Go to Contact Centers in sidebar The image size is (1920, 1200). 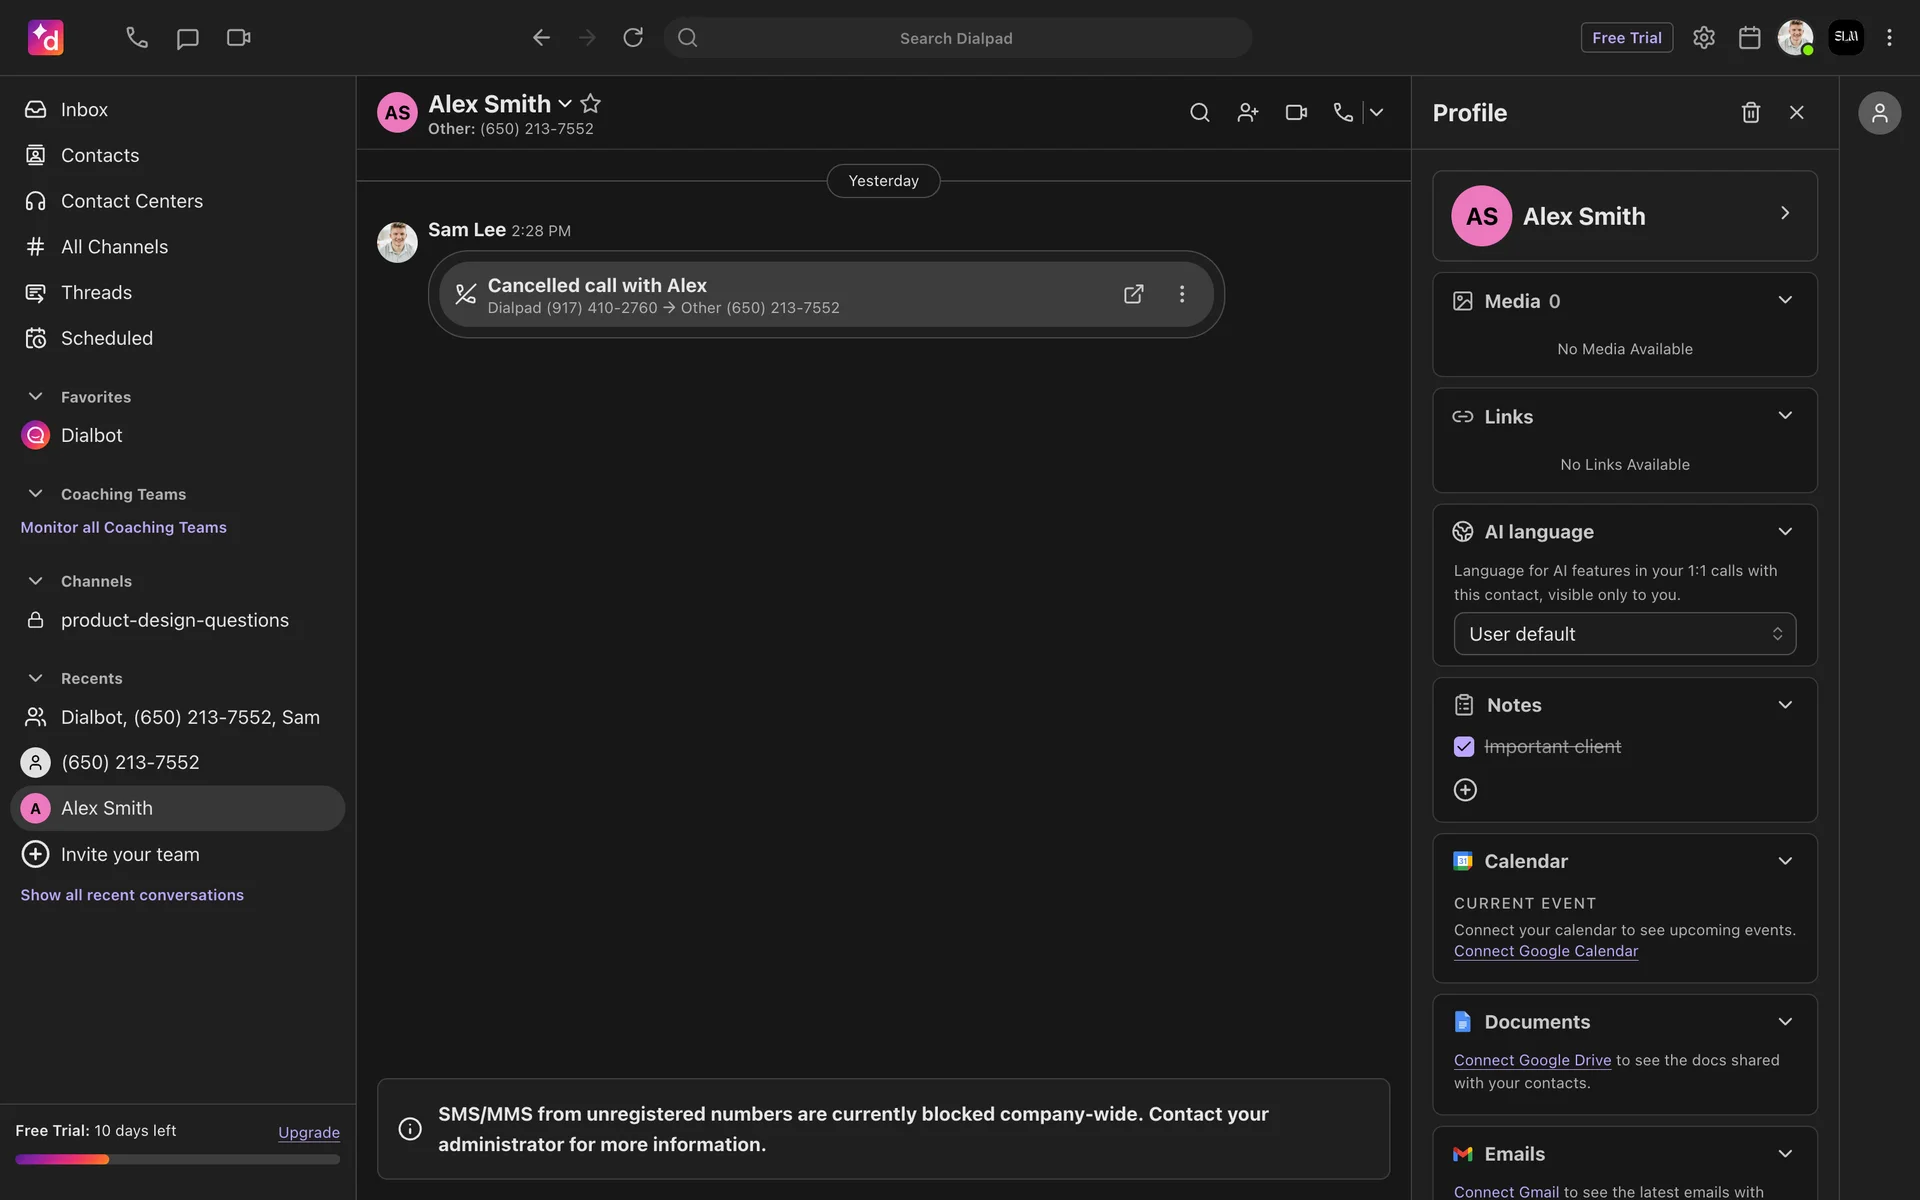coord(131,201)
